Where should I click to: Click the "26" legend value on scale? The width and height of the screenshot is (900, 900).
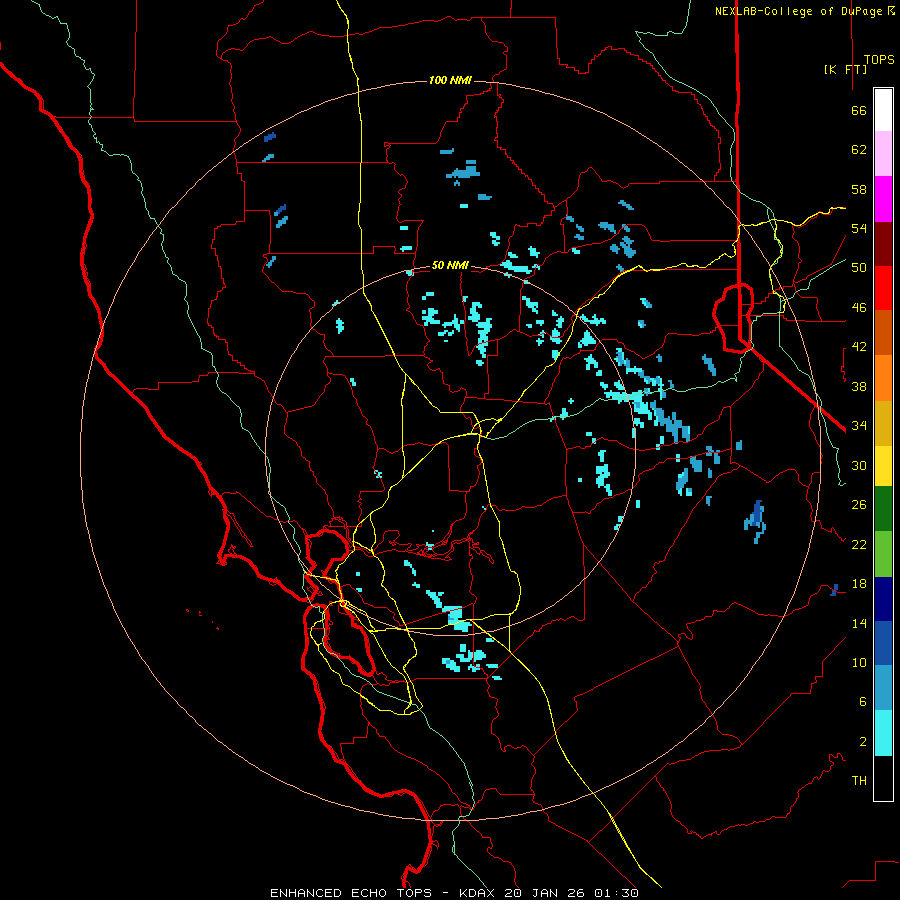pyautogui.click(x=859, y=505)
